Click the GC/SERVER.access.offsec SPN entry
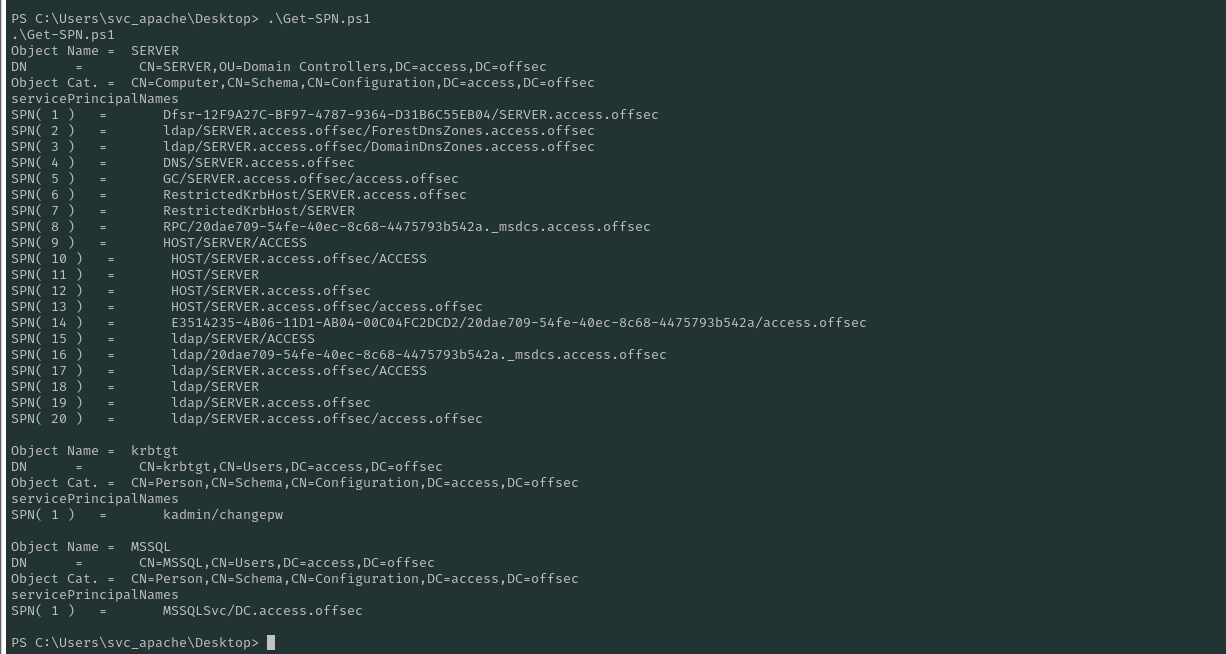1226x654 pixels. (310, 179)
